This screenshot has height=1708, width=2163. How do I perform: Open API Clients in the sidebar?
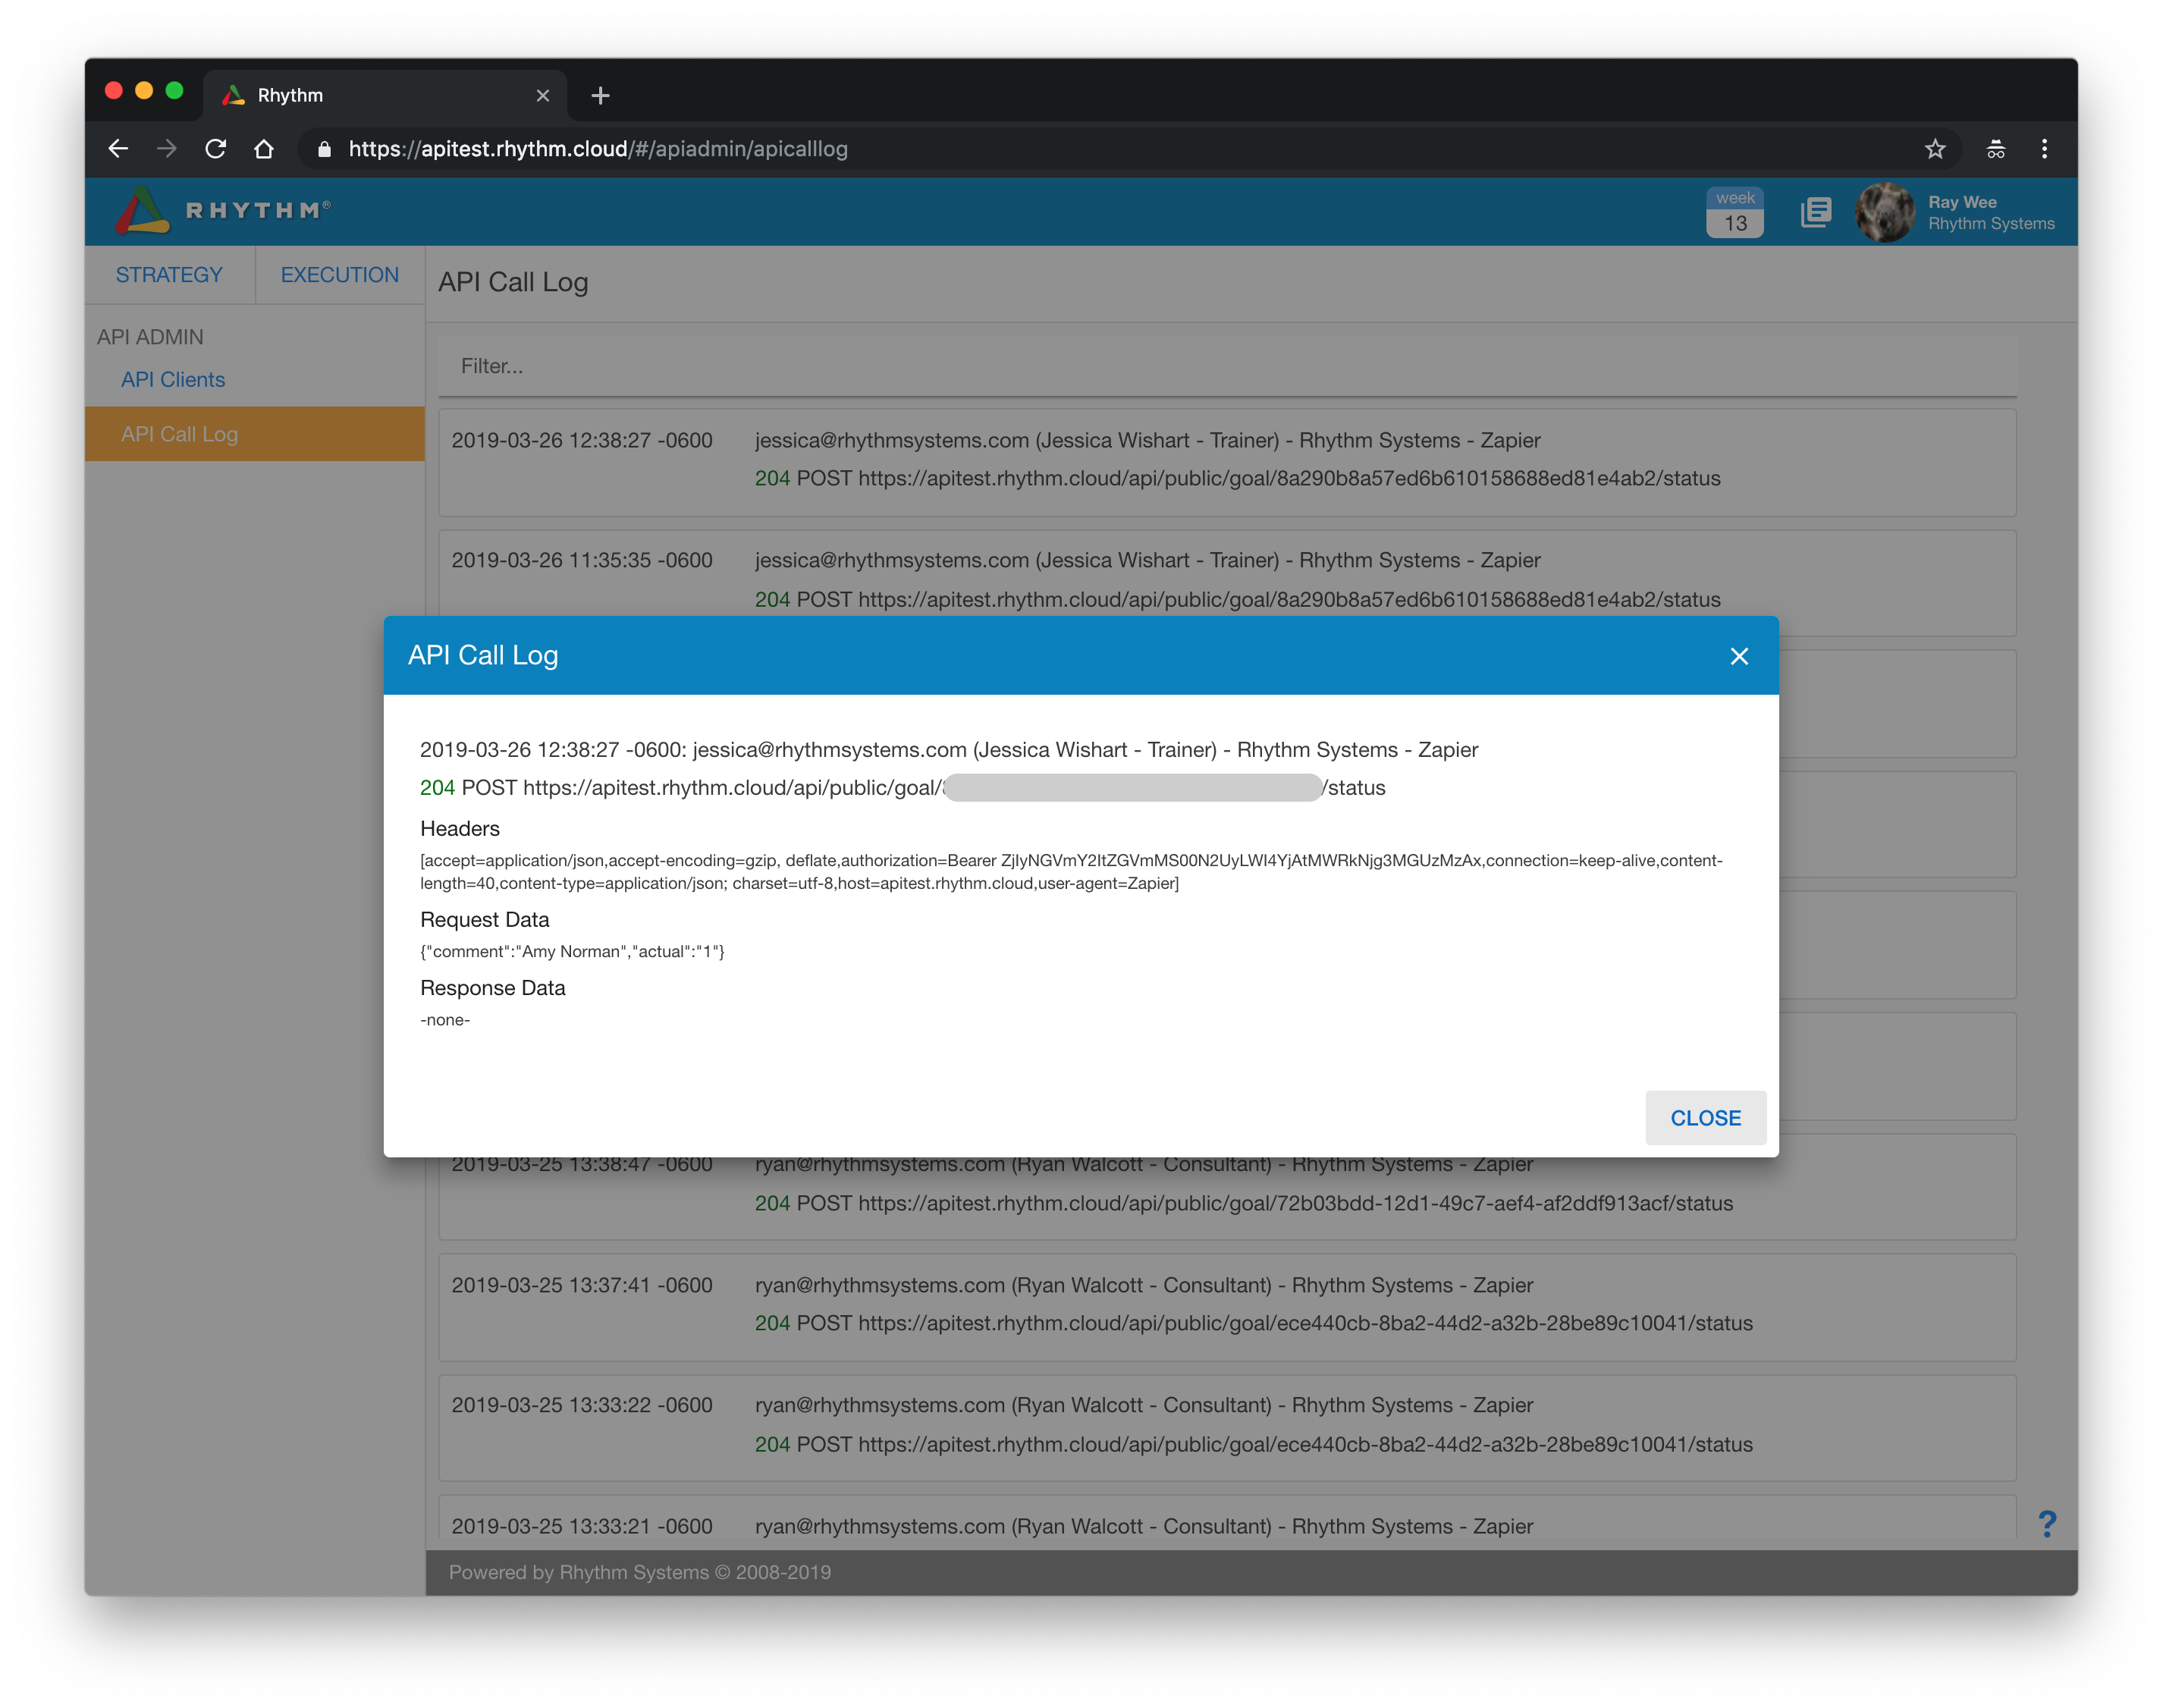point(173,380)
